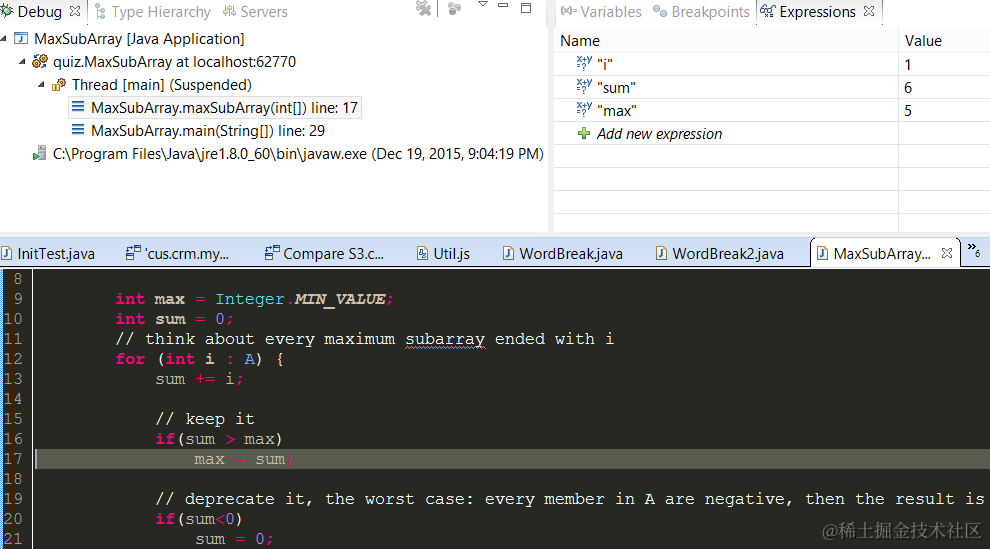Viewport: 990px width, 549px height.
Task: Click "sum += i;" on line 13
Action: [x=200, y=379]
